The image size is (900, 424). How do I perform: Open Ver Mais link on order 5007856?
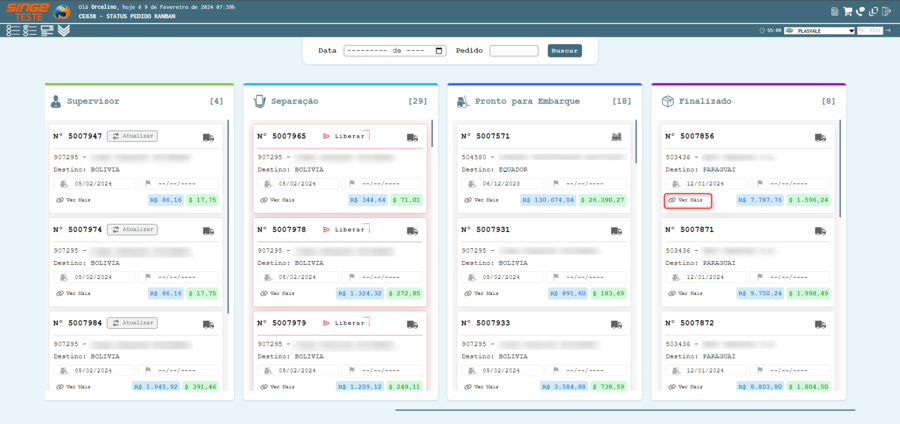click(x=686, y=200)
